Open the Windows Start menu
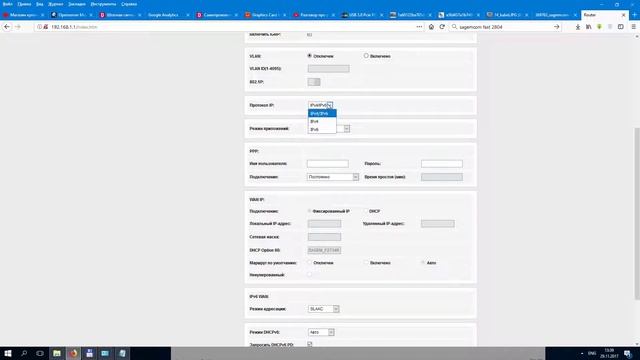This screenshot has width=640, height=360. click(x=8, y=353)
